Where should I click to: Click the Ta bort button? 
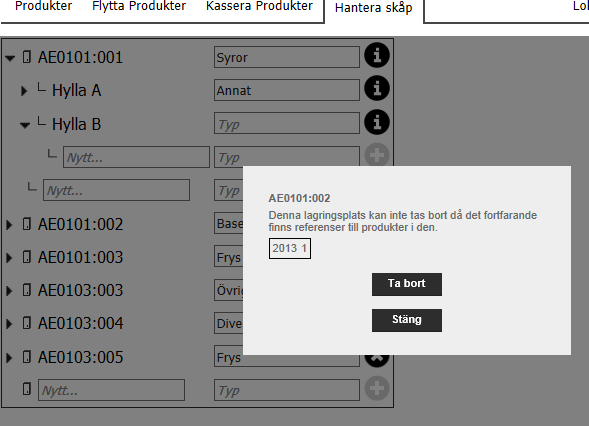[407, 284]
